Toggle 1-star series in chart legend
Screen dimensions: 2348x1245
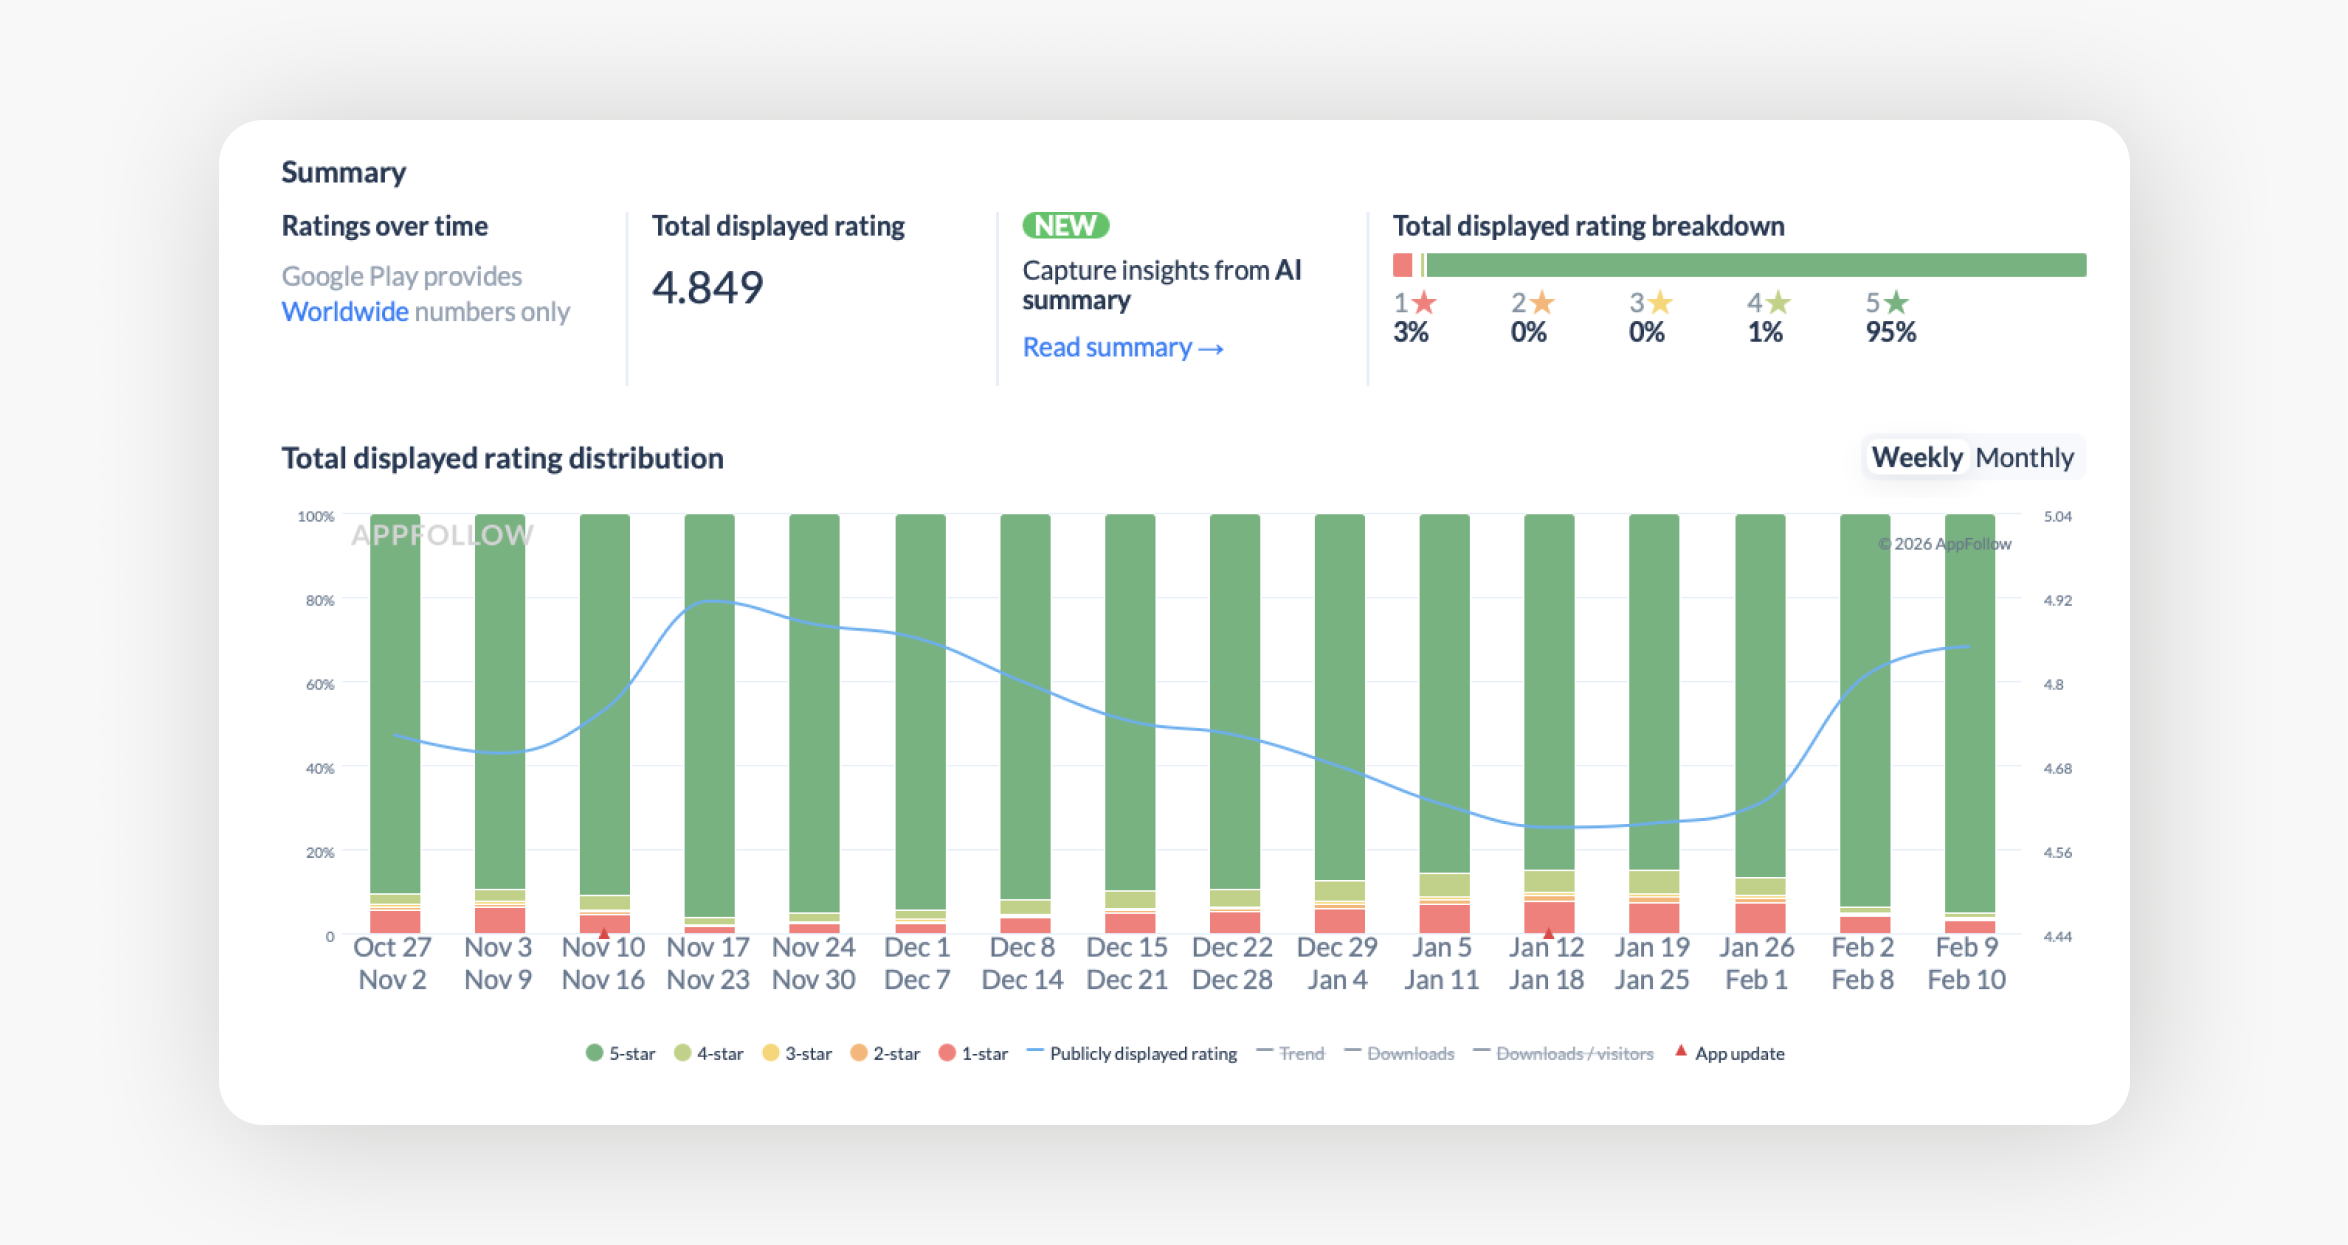973,1053
